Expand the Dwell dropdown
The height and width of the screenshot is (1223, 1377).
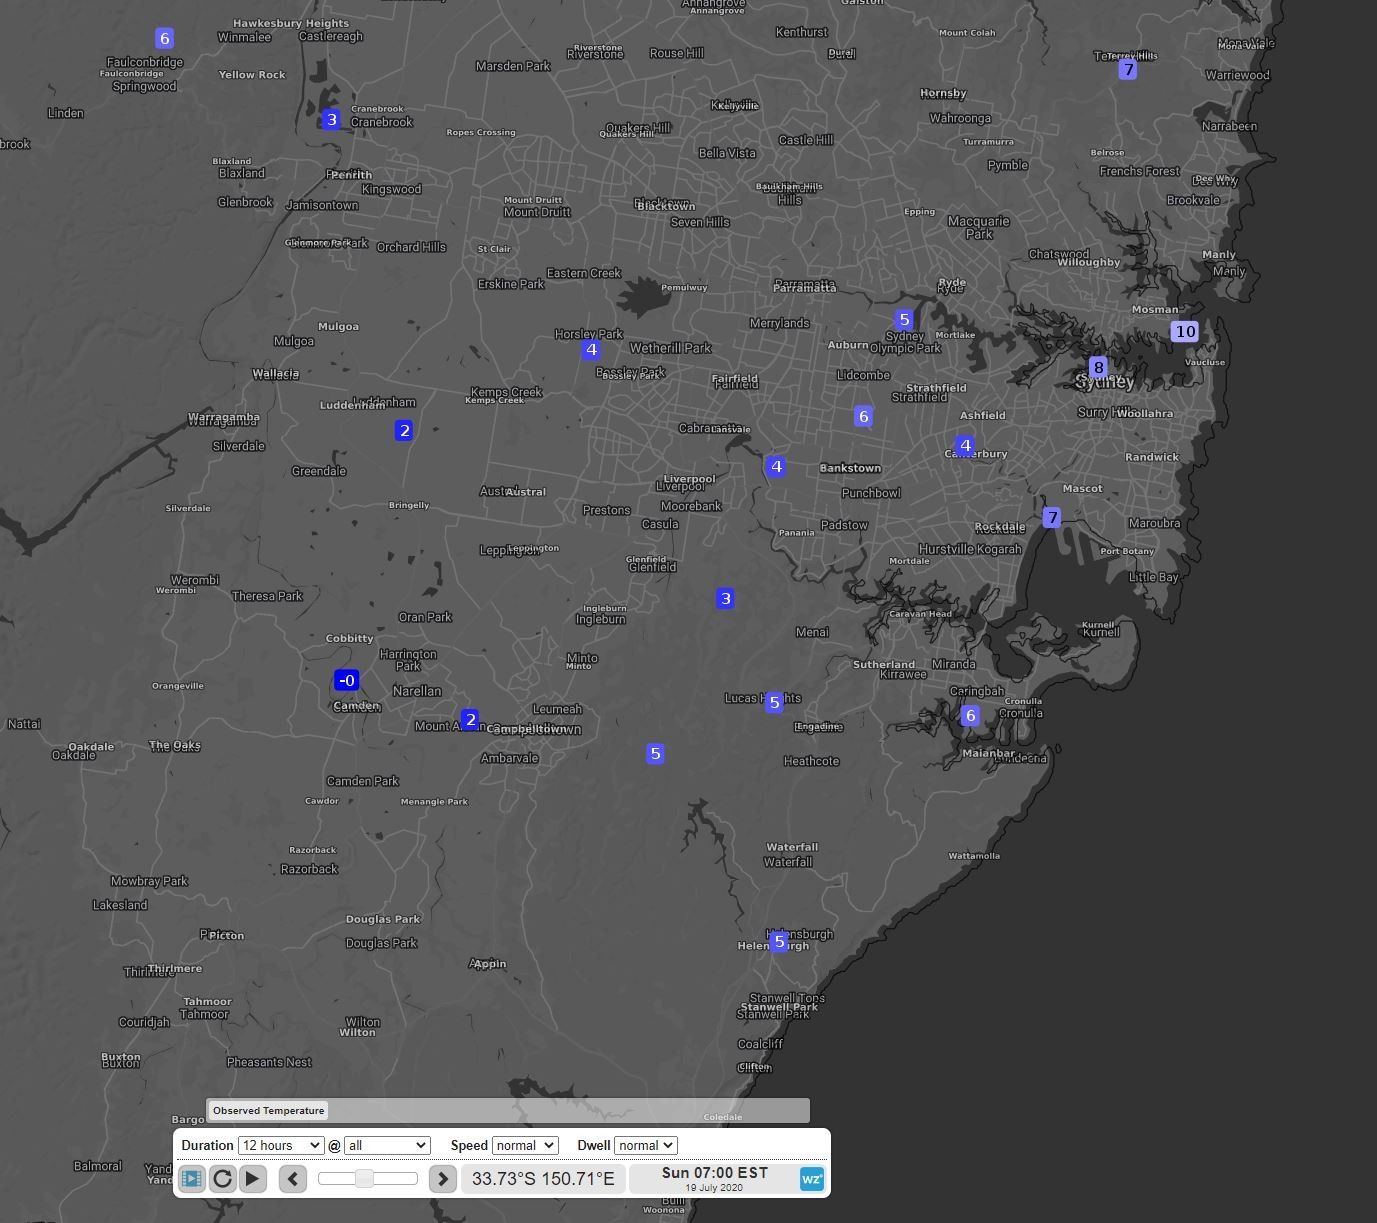coord(645,1145)
